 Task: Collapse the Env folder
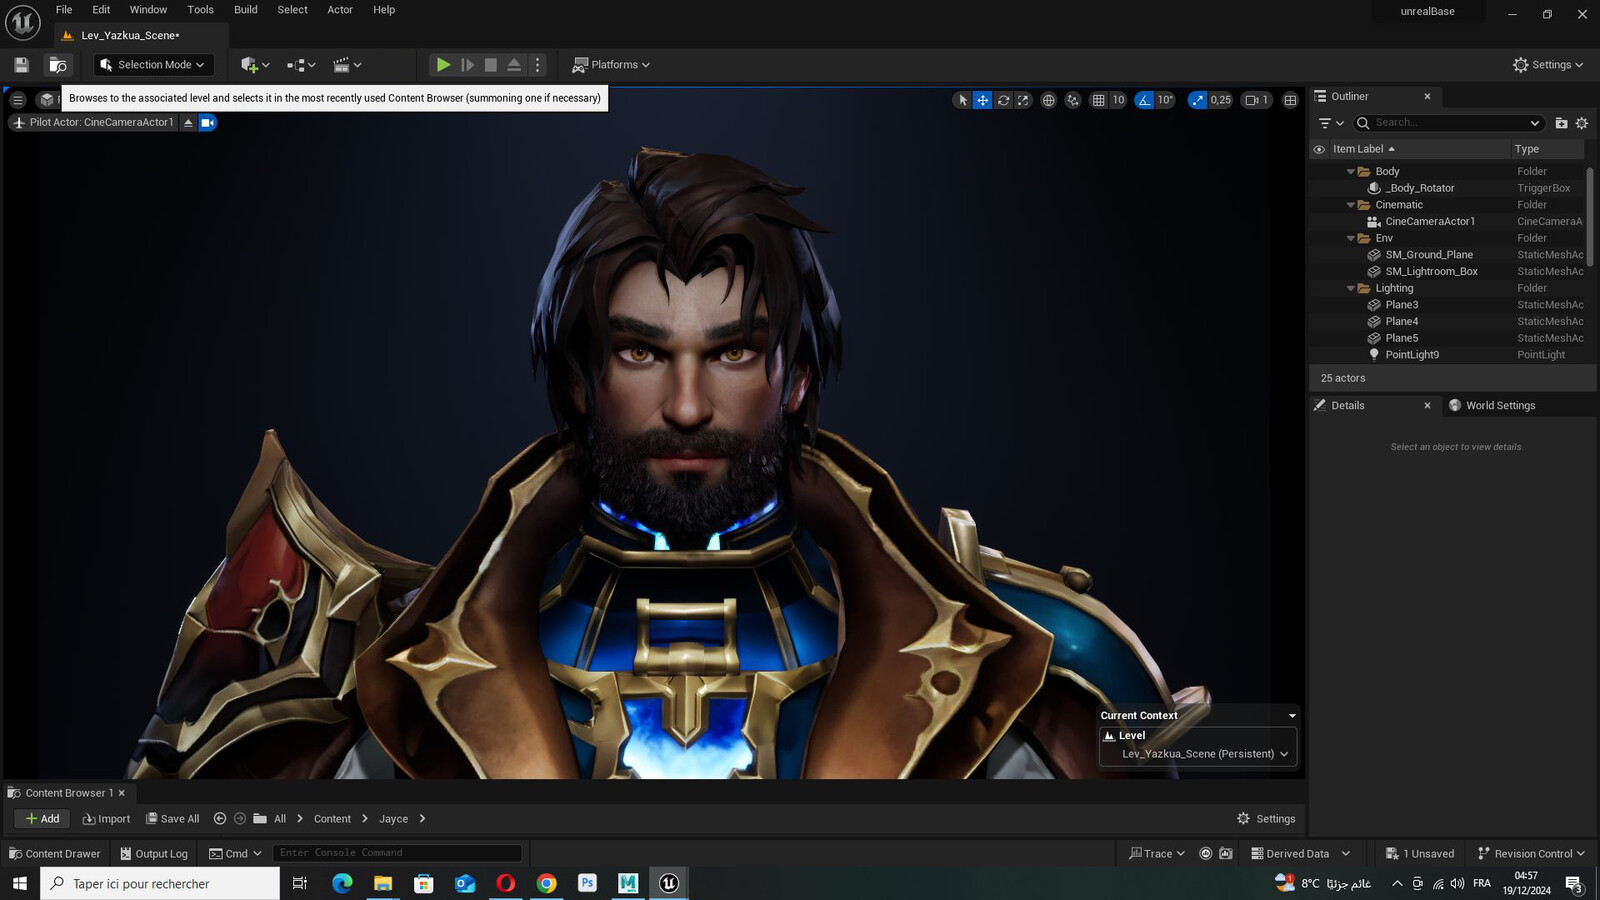(1351, 238)
